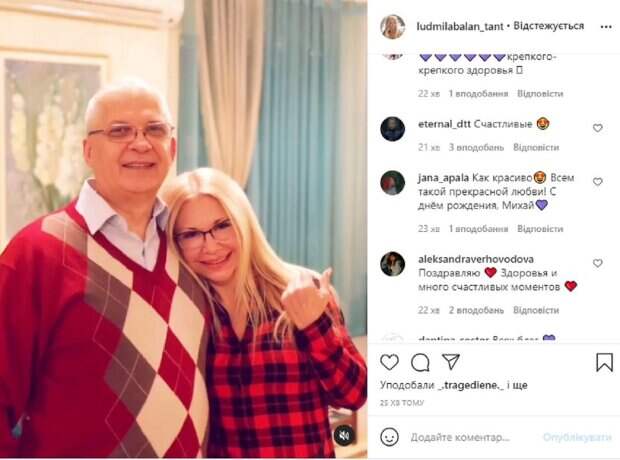The image size is (620, 460).
Task: Open the emoji picker smiley icon
Action: click(389, 437)
